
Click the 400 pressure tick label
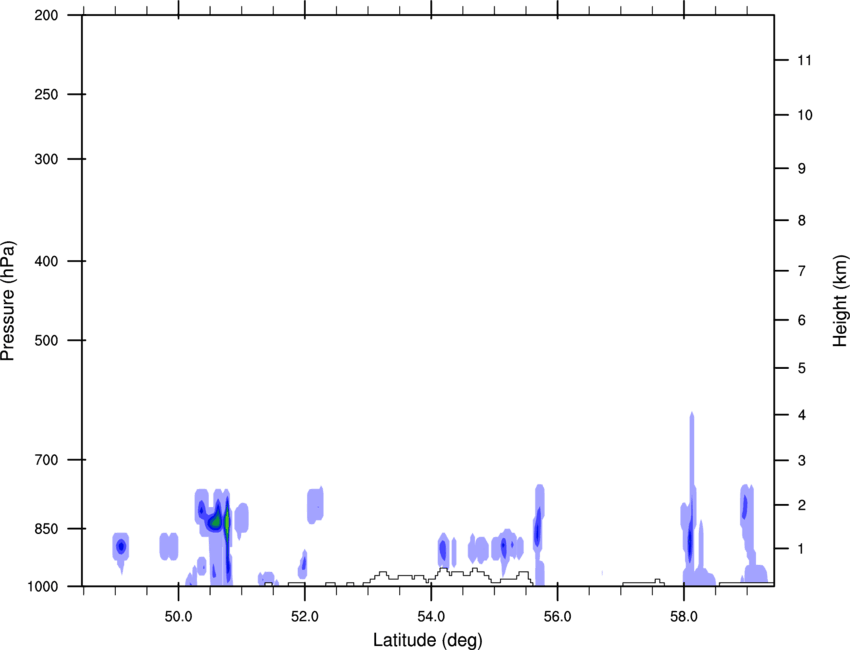47,261
